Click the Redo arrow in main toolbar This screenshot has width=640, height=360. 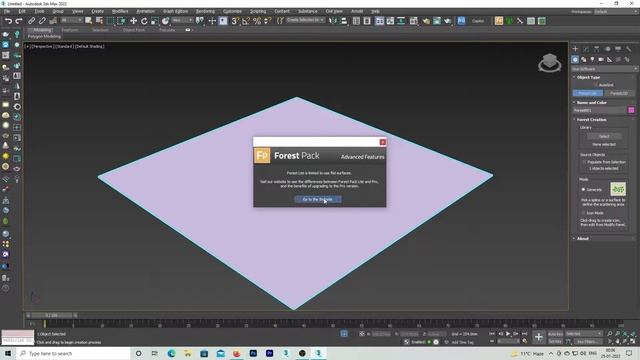tap(19, 21)
